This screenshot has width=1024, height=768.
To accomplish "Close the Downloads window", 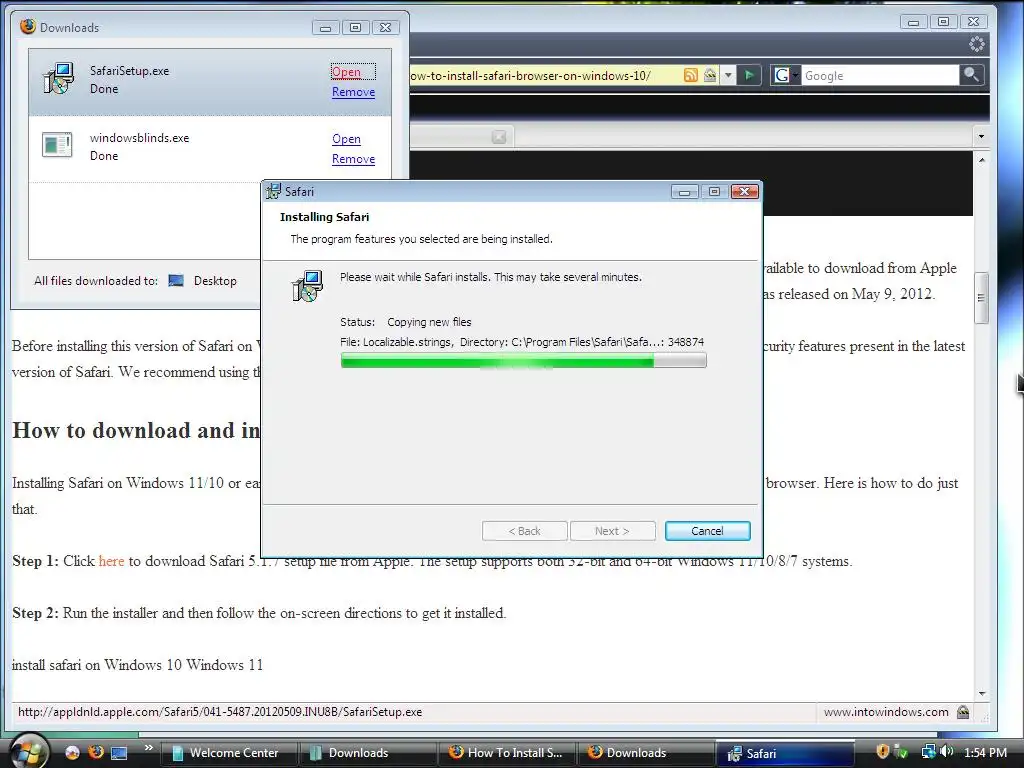I will pos(385,27).
